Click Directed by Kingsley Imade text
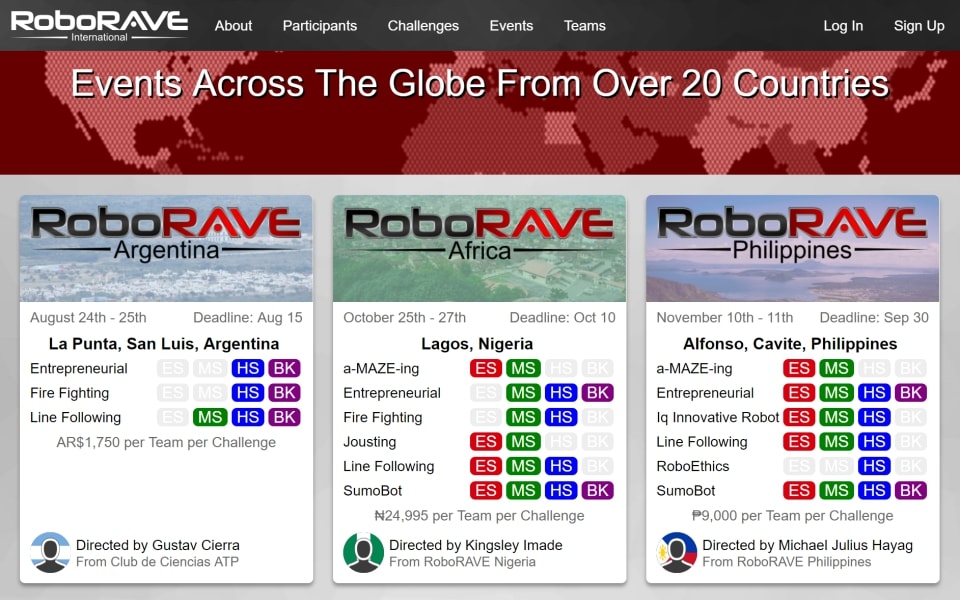Screen dimensions: 960x600 point(476,545)
